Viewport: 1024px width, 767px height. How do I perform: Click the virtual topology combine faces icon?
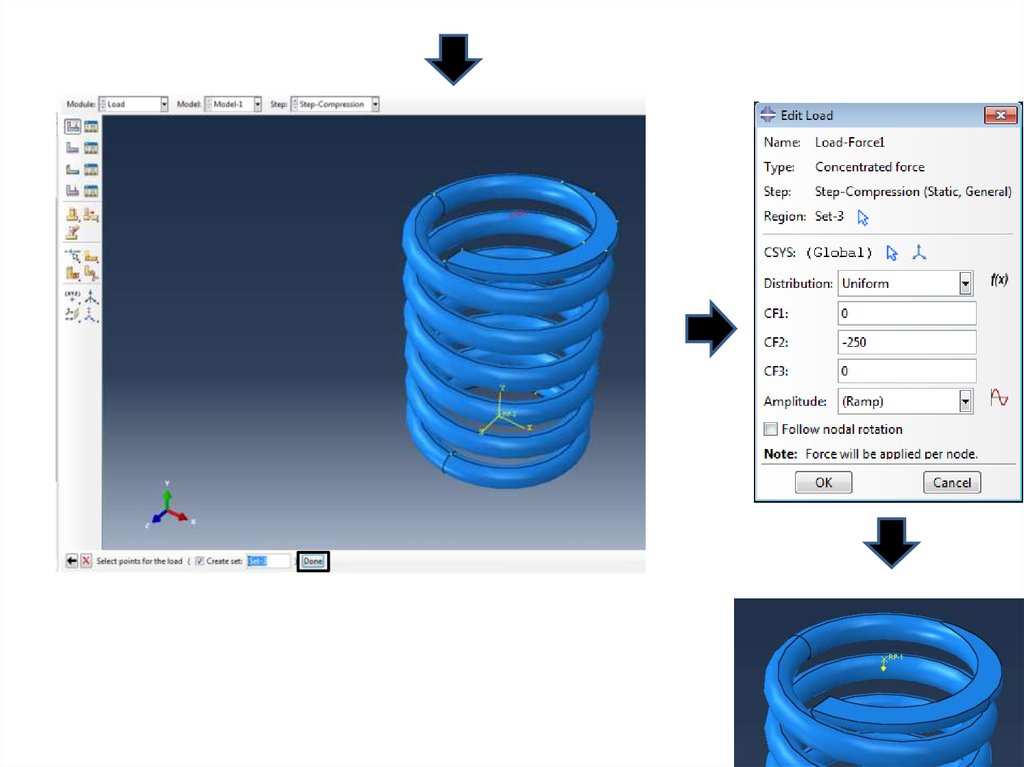pos(72,255)
